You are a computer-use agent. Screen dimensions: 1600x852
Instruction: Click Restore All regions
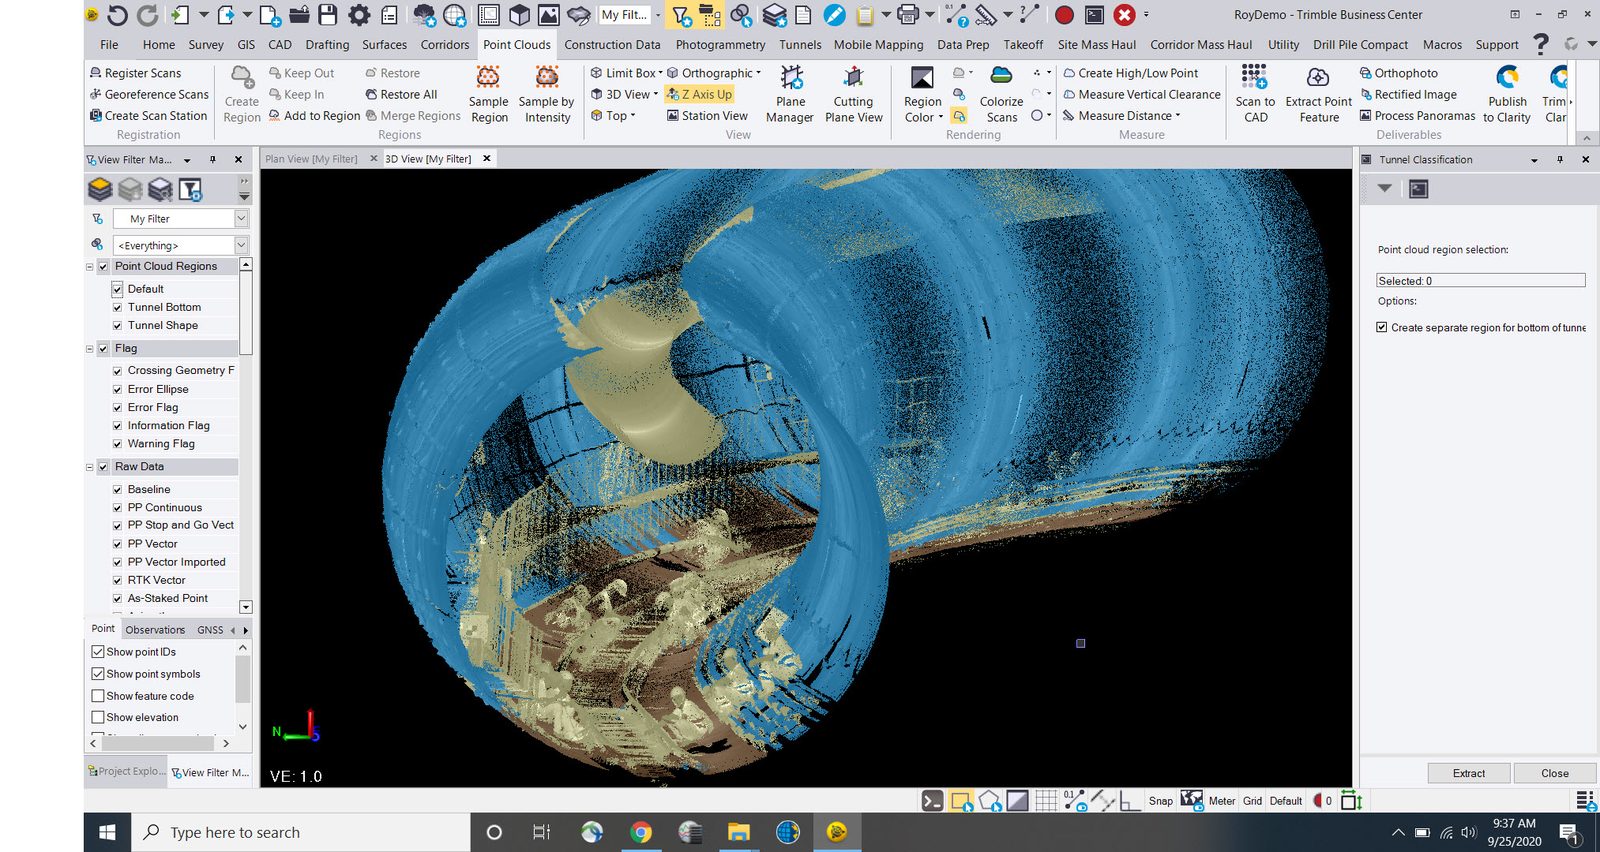pyautogui.click(x=401, y=95)
